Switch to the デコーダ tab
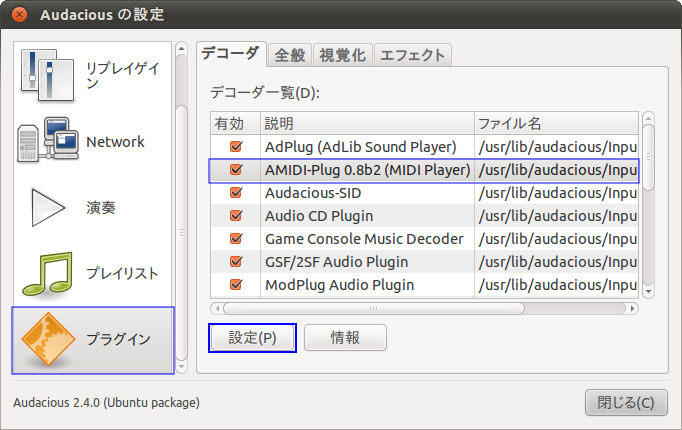Image resolution: width=682 pixels, height=430 pixels. tap(231, 54)
